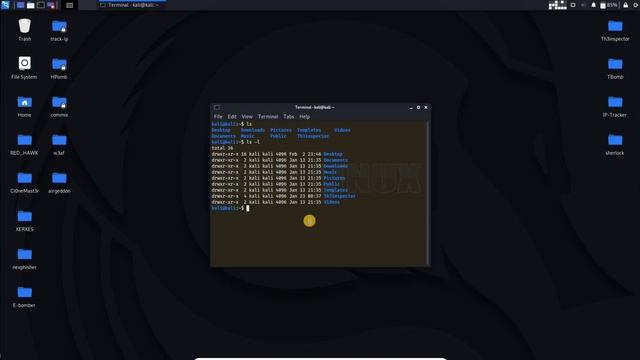
Task: Open the Kali applications menu icon
Action: click(5, 5)
